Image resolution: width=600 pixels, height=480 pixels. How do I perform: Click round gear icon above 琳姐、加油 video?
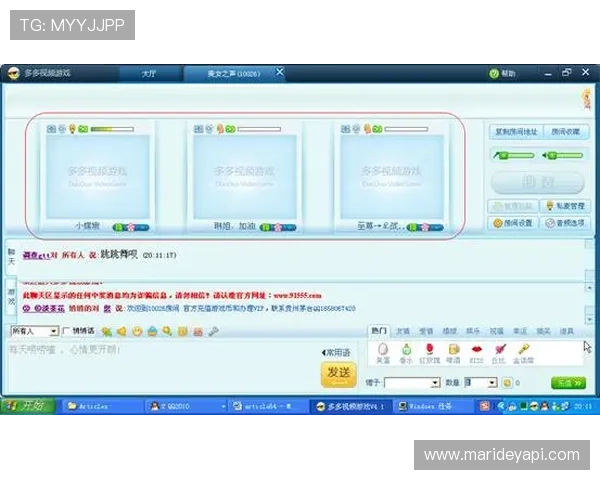(209, 129)
